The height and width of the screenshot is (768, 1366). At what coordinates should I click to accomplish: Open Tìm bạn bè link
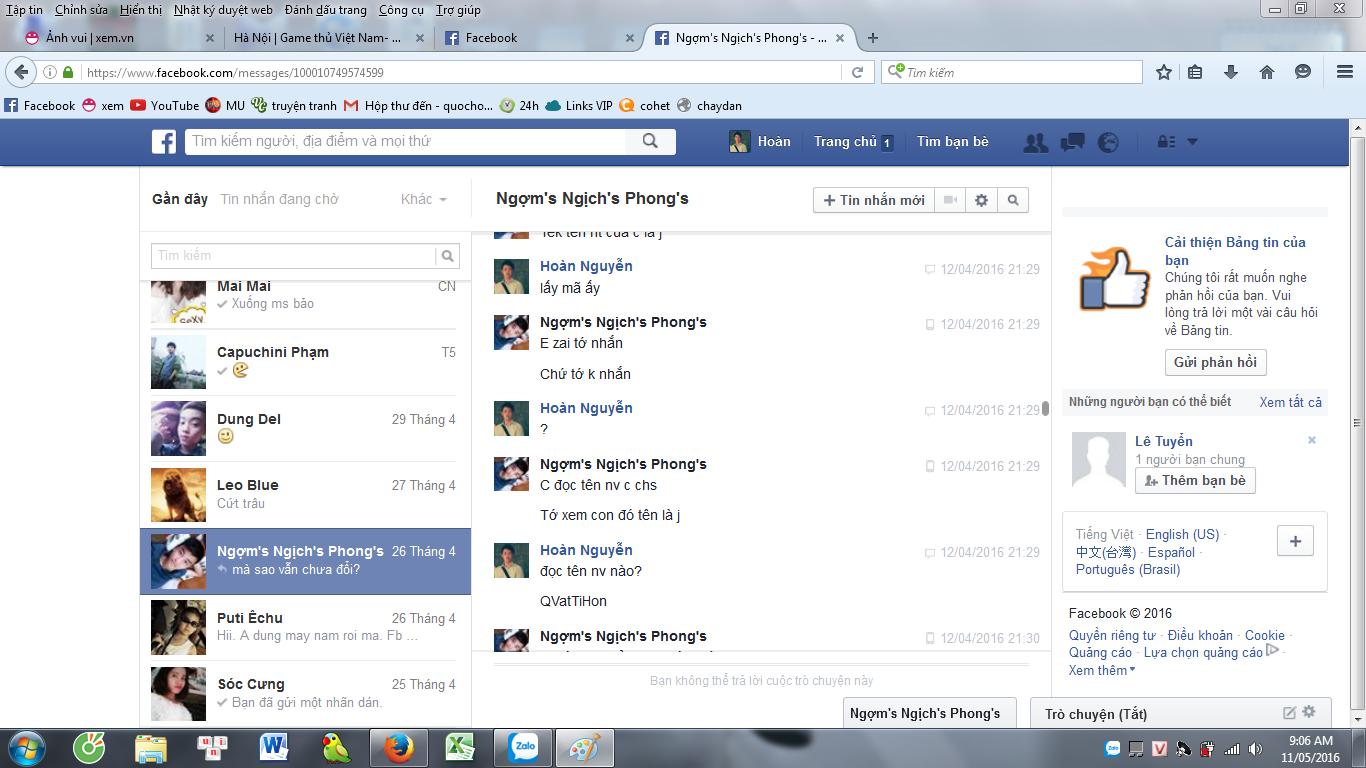pyautogui.click(x=952, y=142)
